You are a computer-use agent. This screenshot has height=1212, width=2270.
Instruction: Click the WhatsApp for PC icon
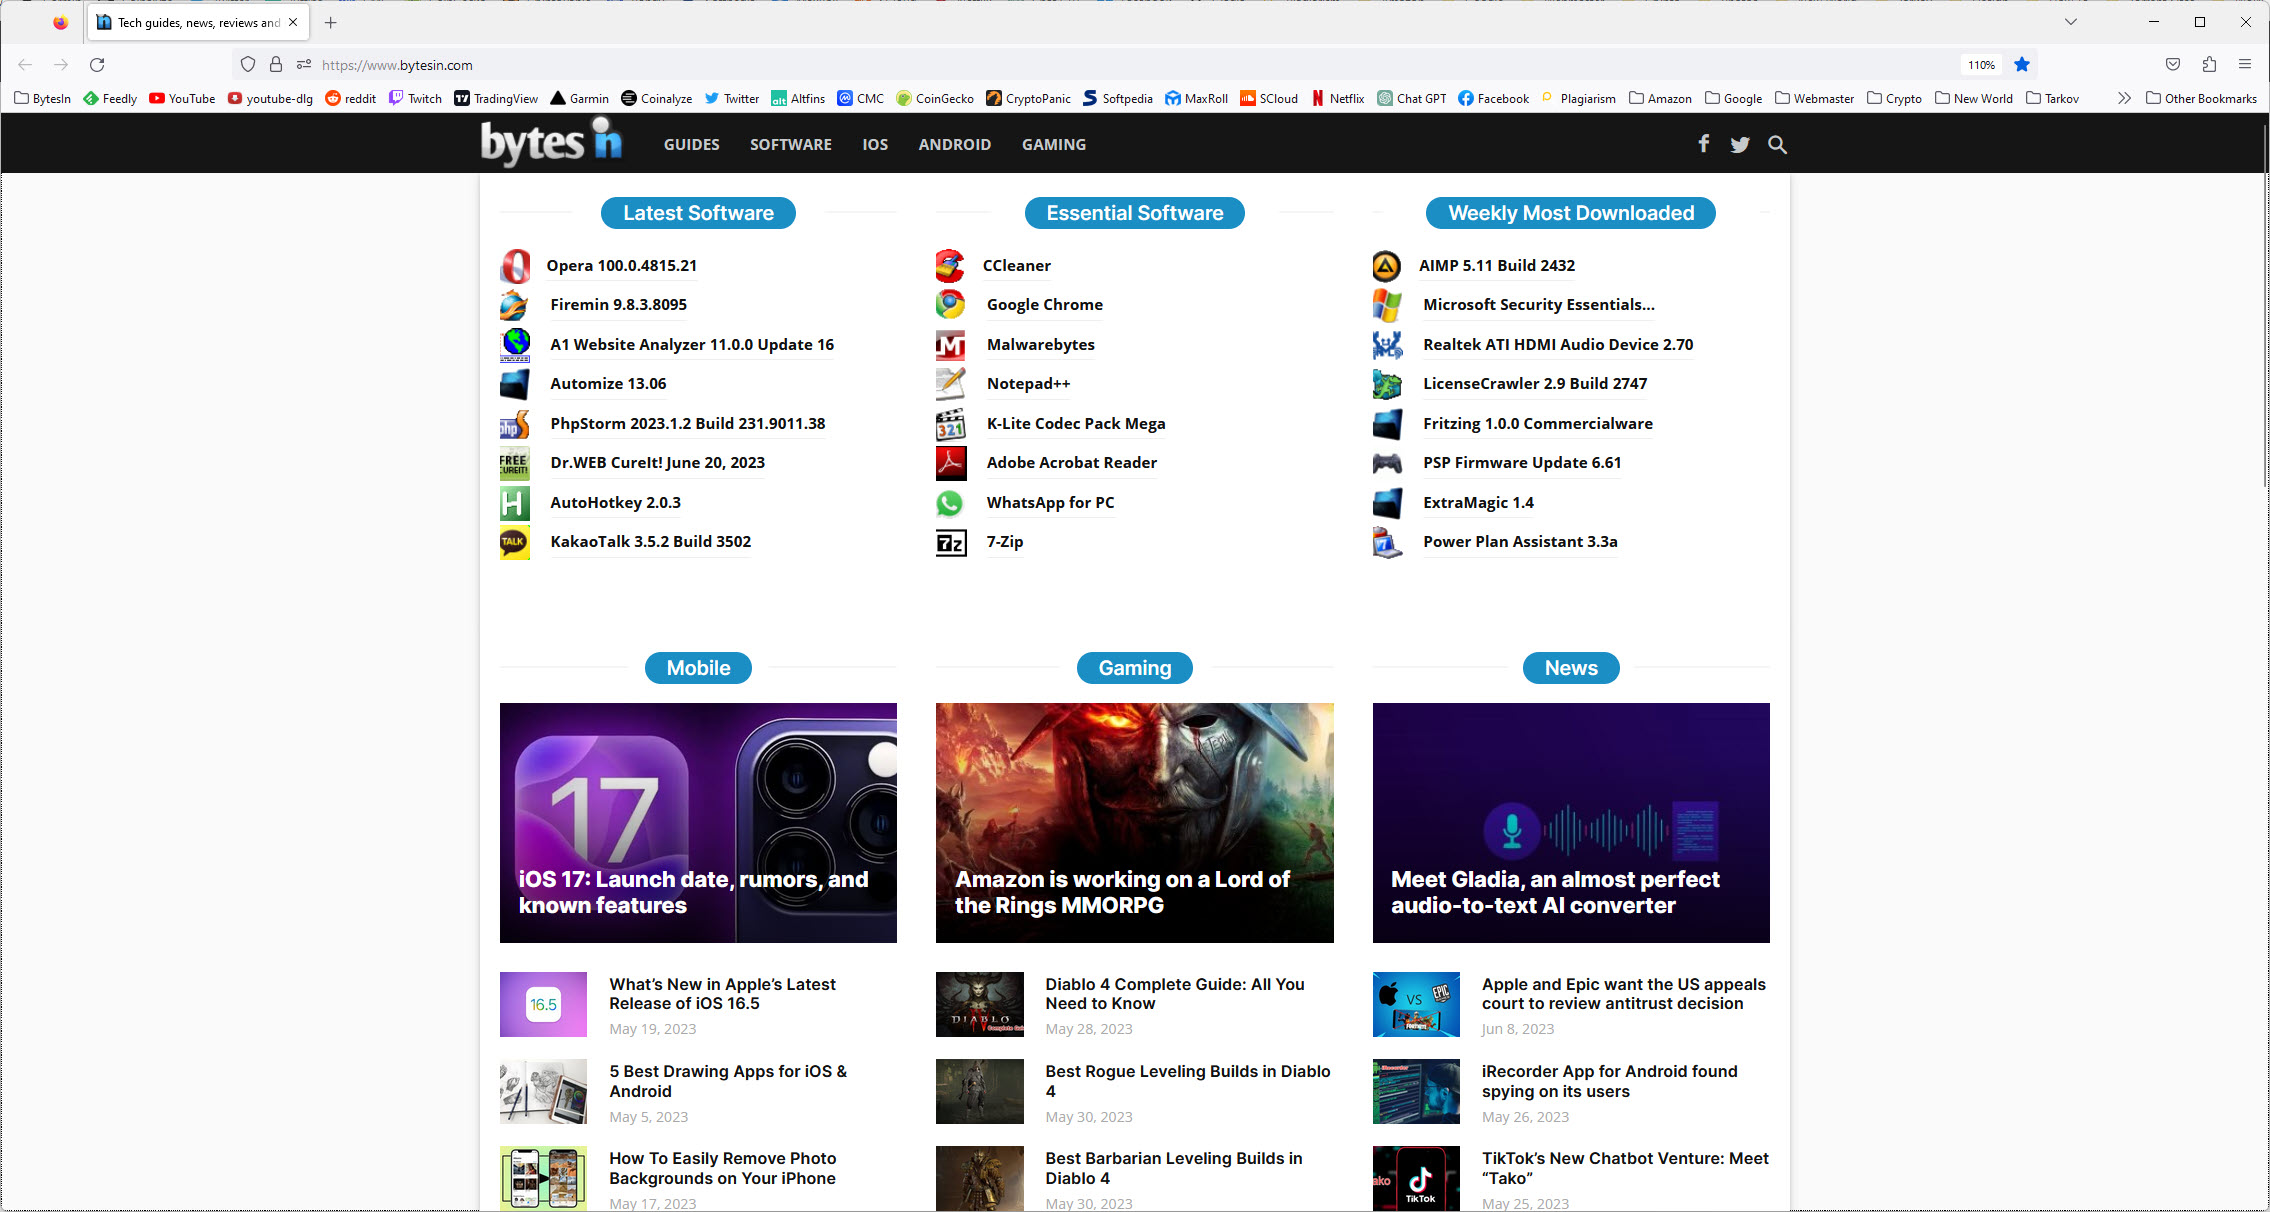(x=950, y=503)
